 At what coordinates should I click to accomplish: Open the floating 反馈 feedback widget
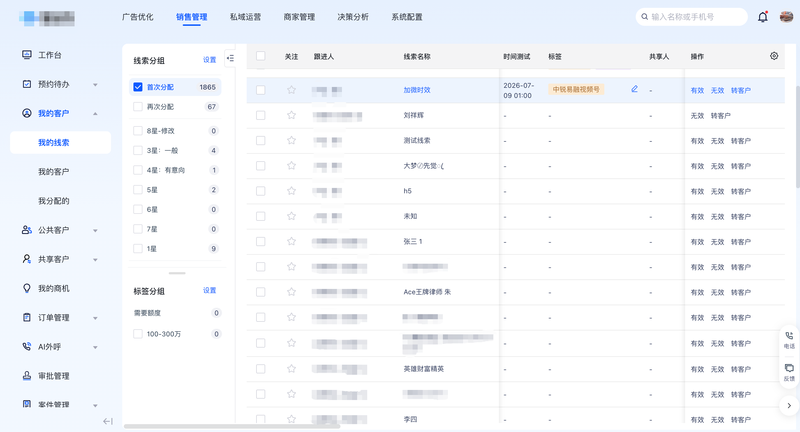(x=789, y=372)
